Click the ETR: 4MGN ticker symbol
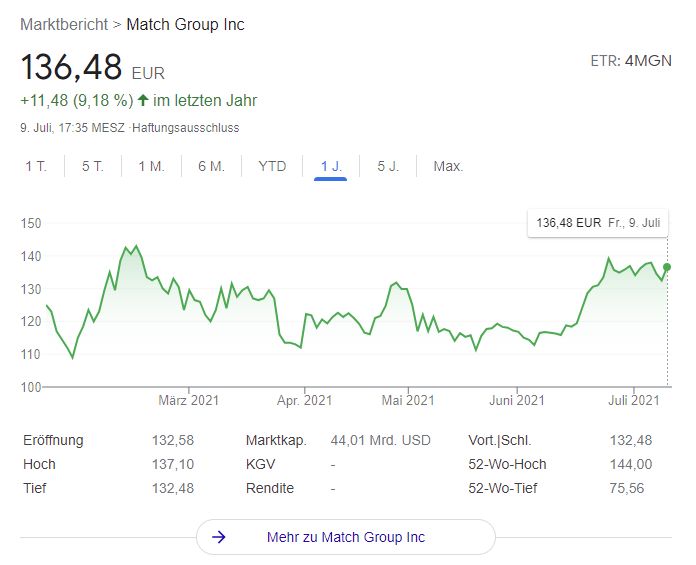 point(631,61)
